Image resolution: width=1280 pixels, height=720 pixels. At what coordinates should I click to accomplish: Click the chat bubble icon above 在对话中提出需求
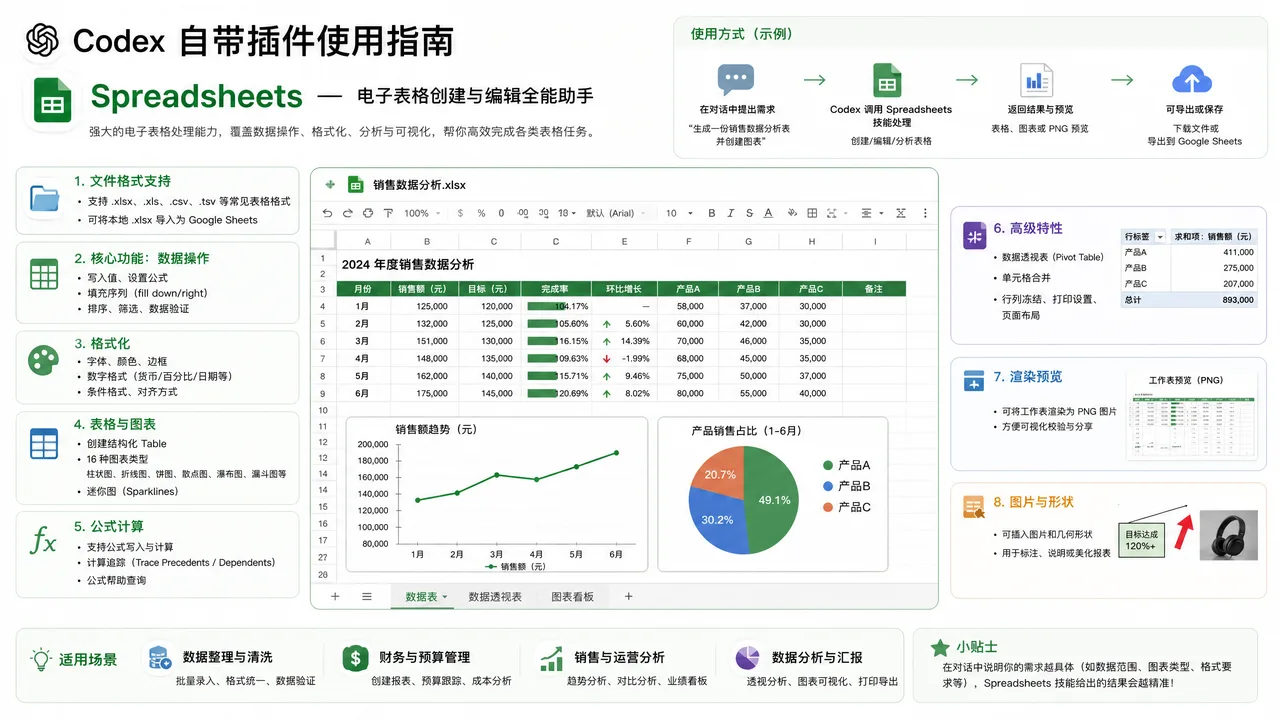[x=736, y=80]
